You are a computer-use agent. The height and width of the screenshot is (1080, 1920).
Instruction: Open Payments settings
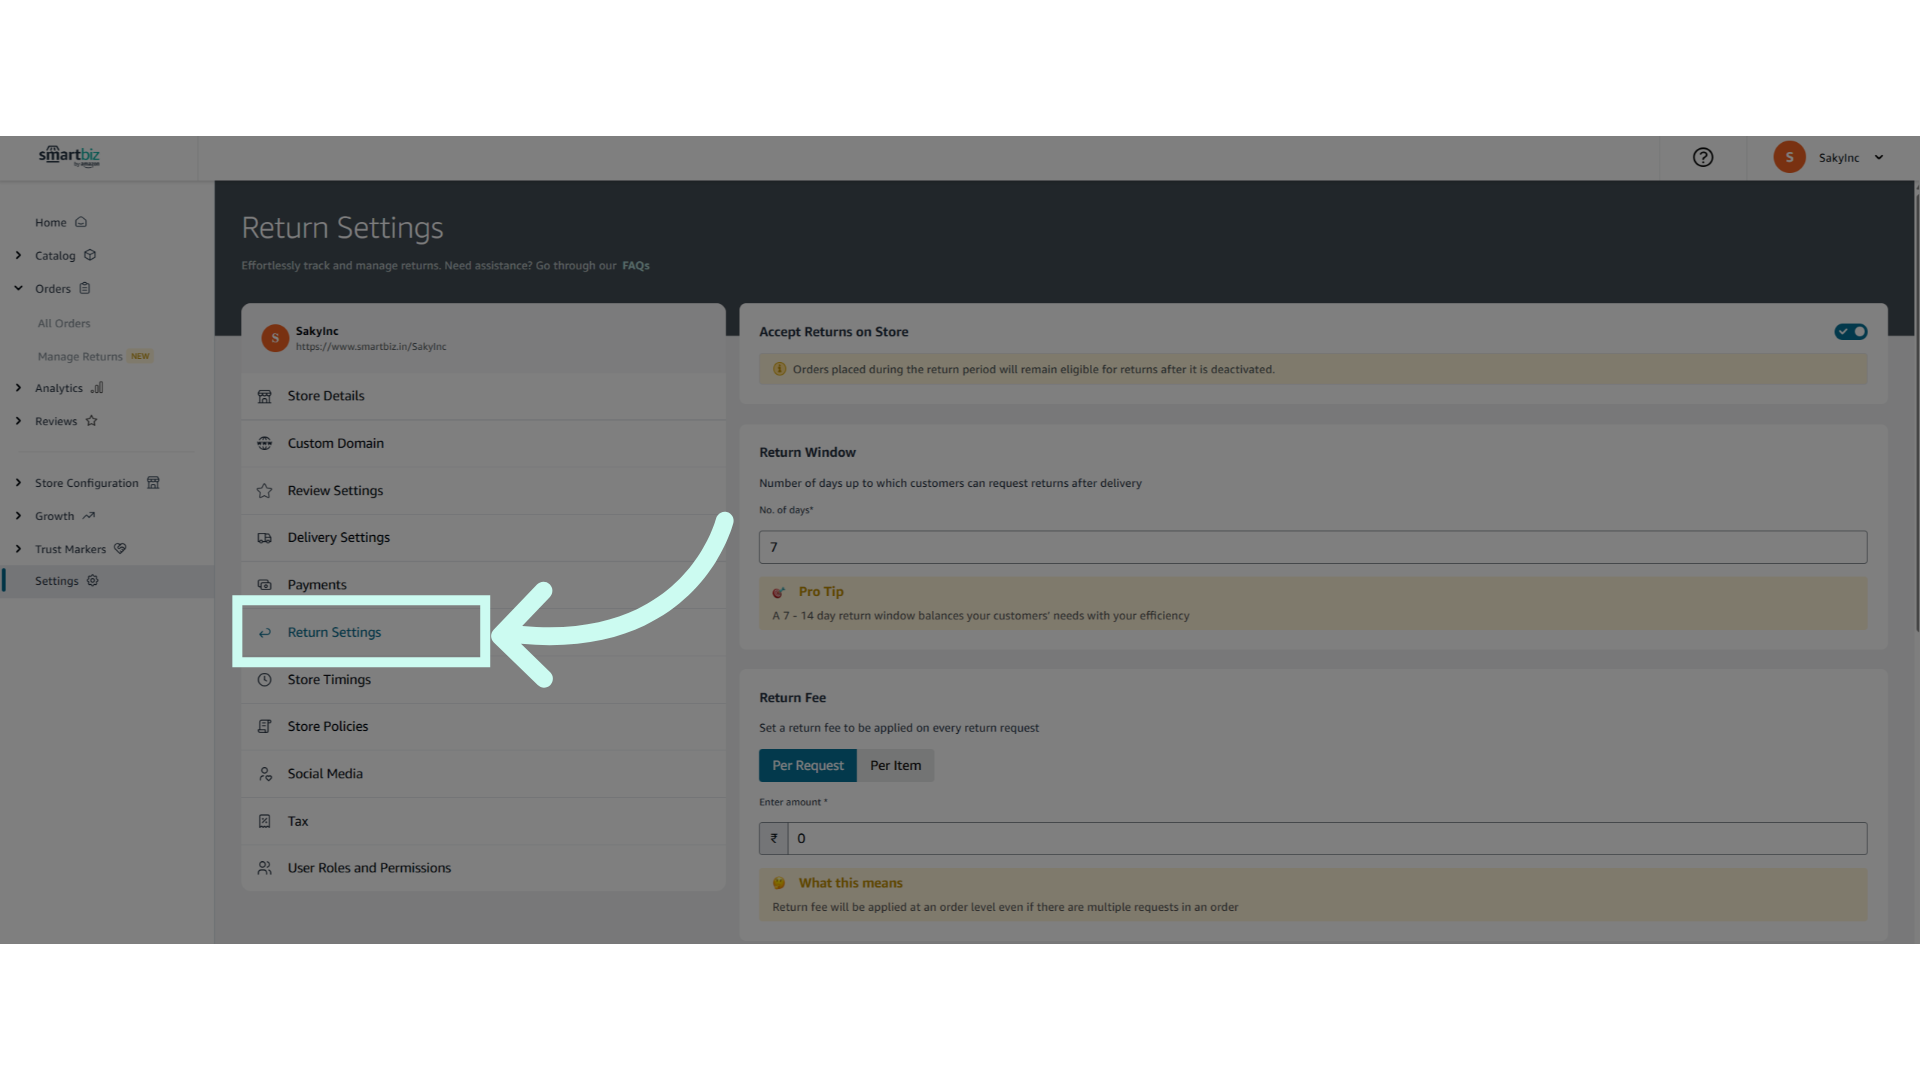pyautogui.click(x=483, y=585)
